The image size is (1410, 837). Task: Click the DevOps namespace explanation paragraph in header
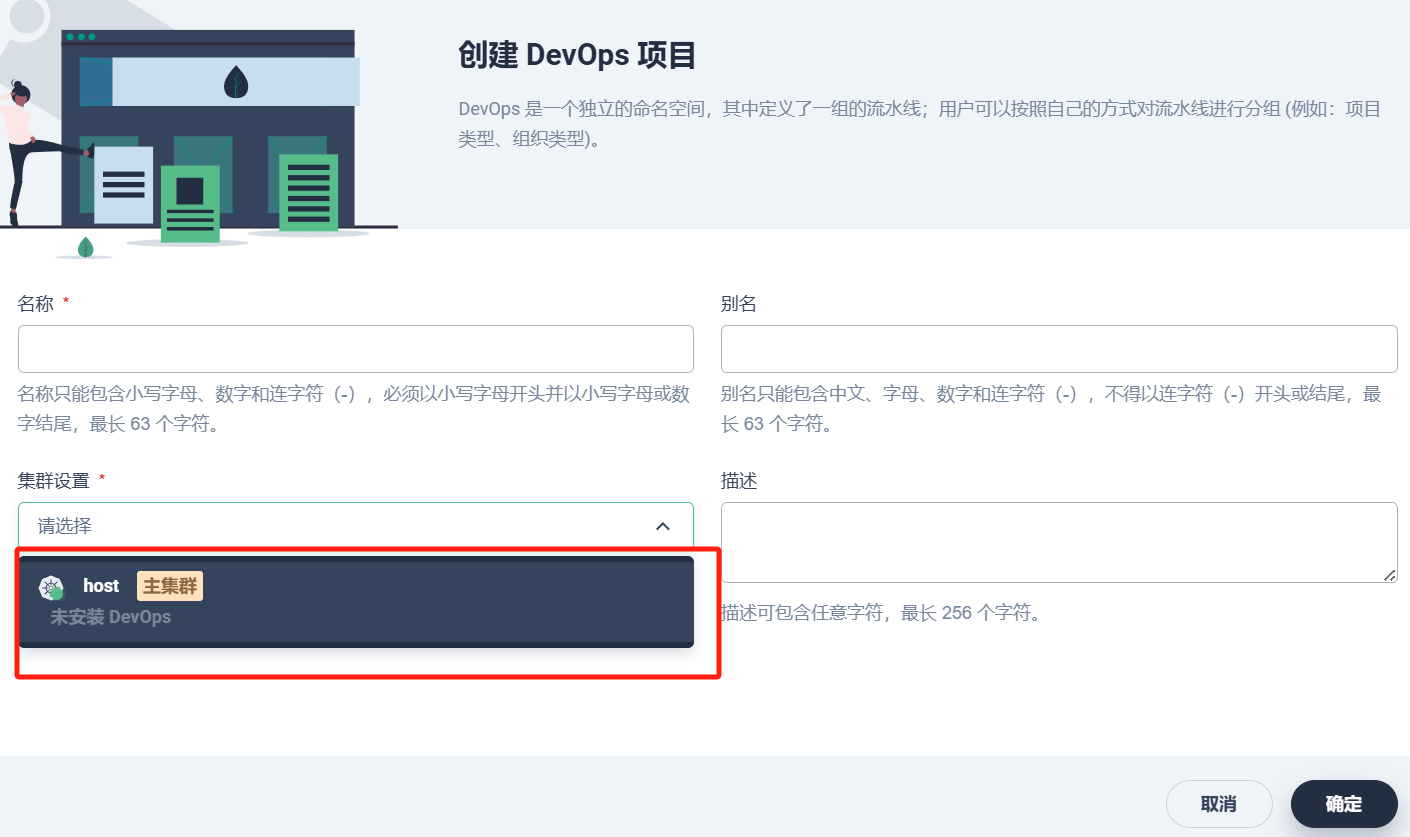click(x=919, y=124)
